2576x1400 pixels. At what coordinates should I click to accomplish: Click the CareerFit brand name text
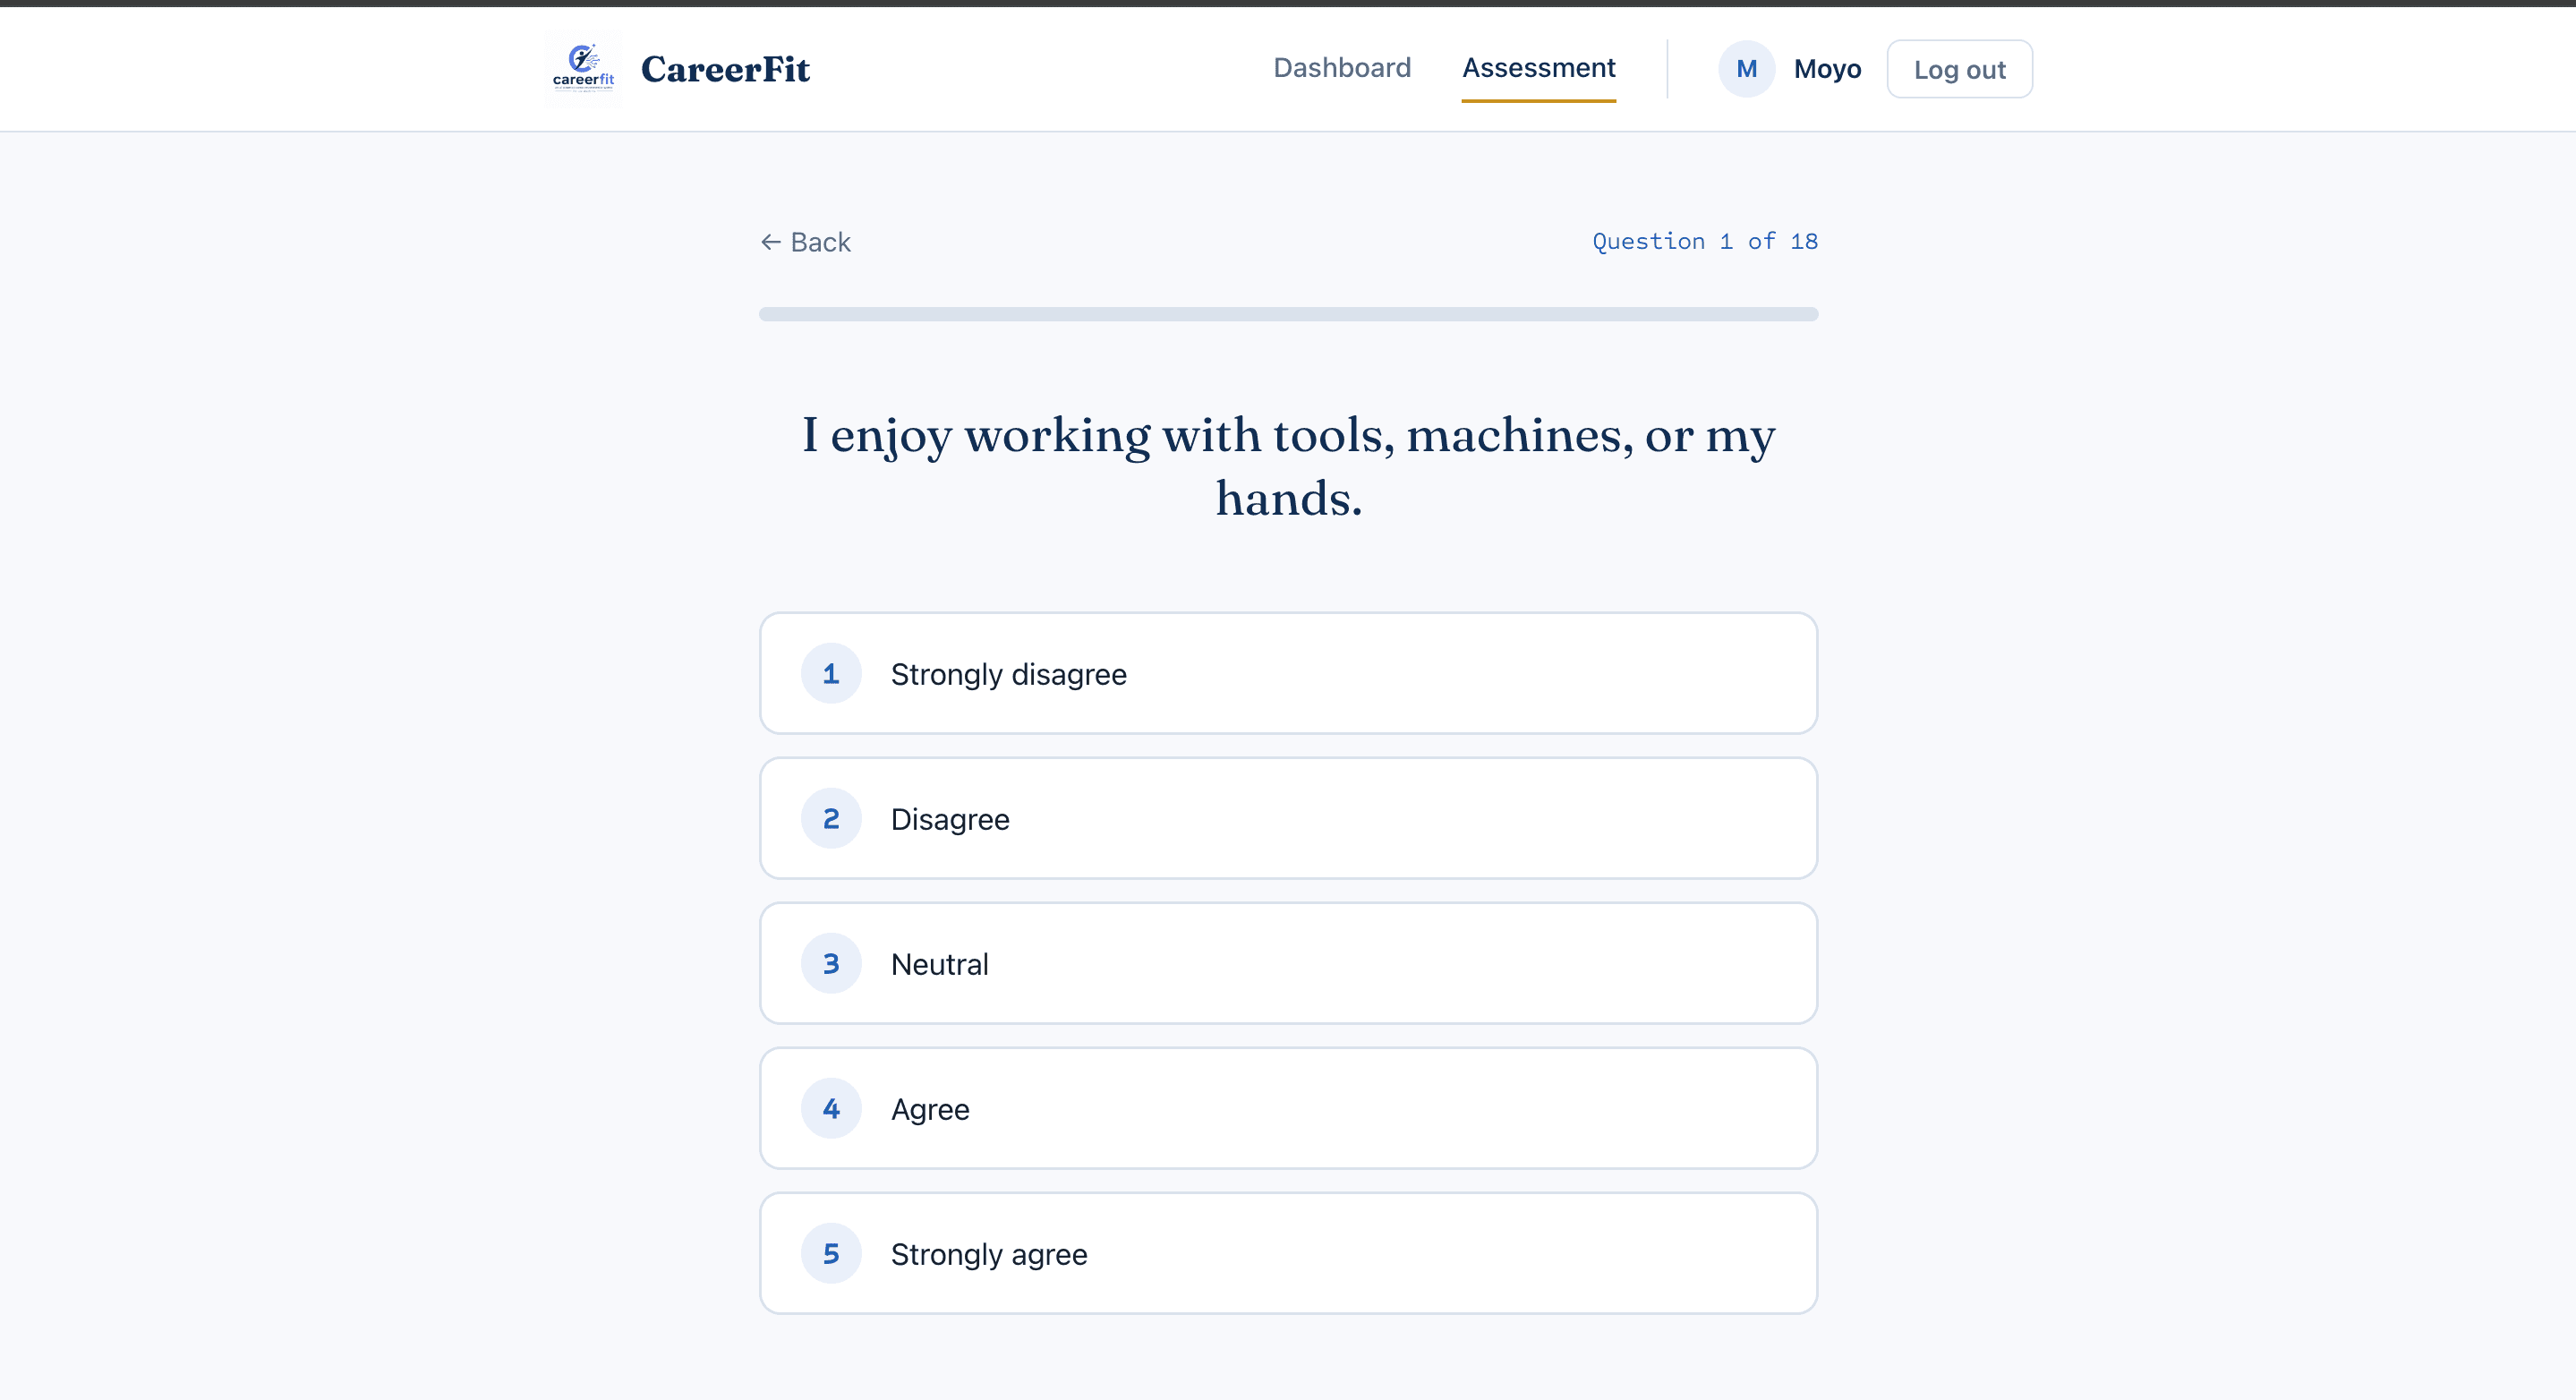pos(725,69)
